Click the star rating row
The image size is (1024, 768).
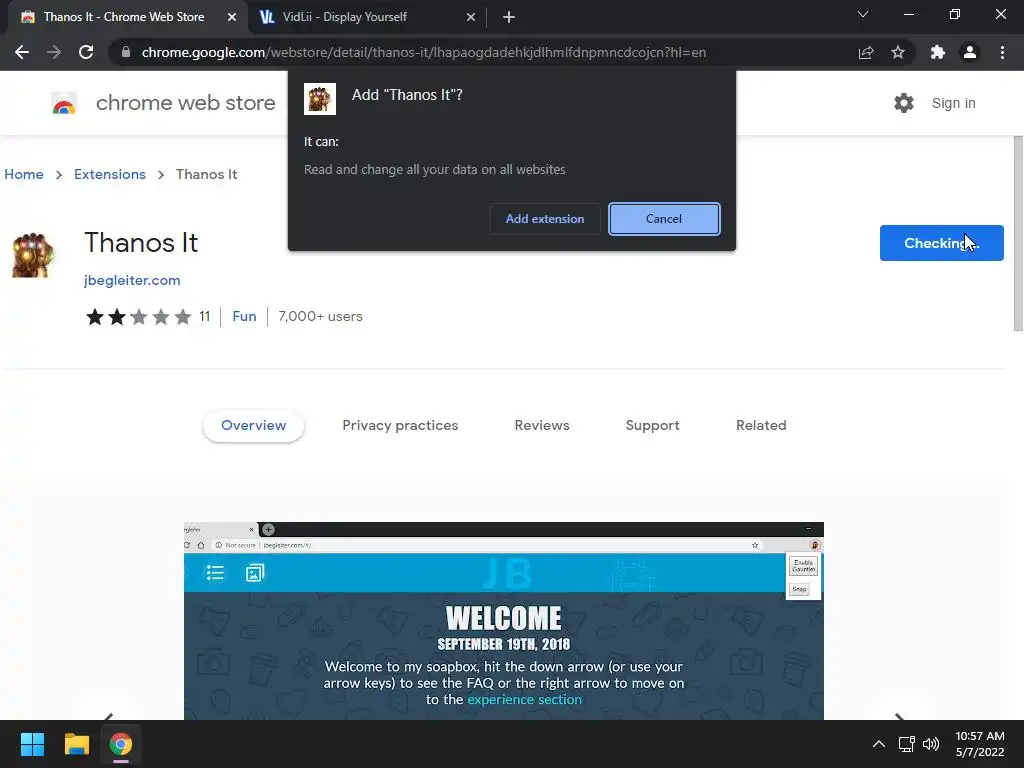coord(139,317)
